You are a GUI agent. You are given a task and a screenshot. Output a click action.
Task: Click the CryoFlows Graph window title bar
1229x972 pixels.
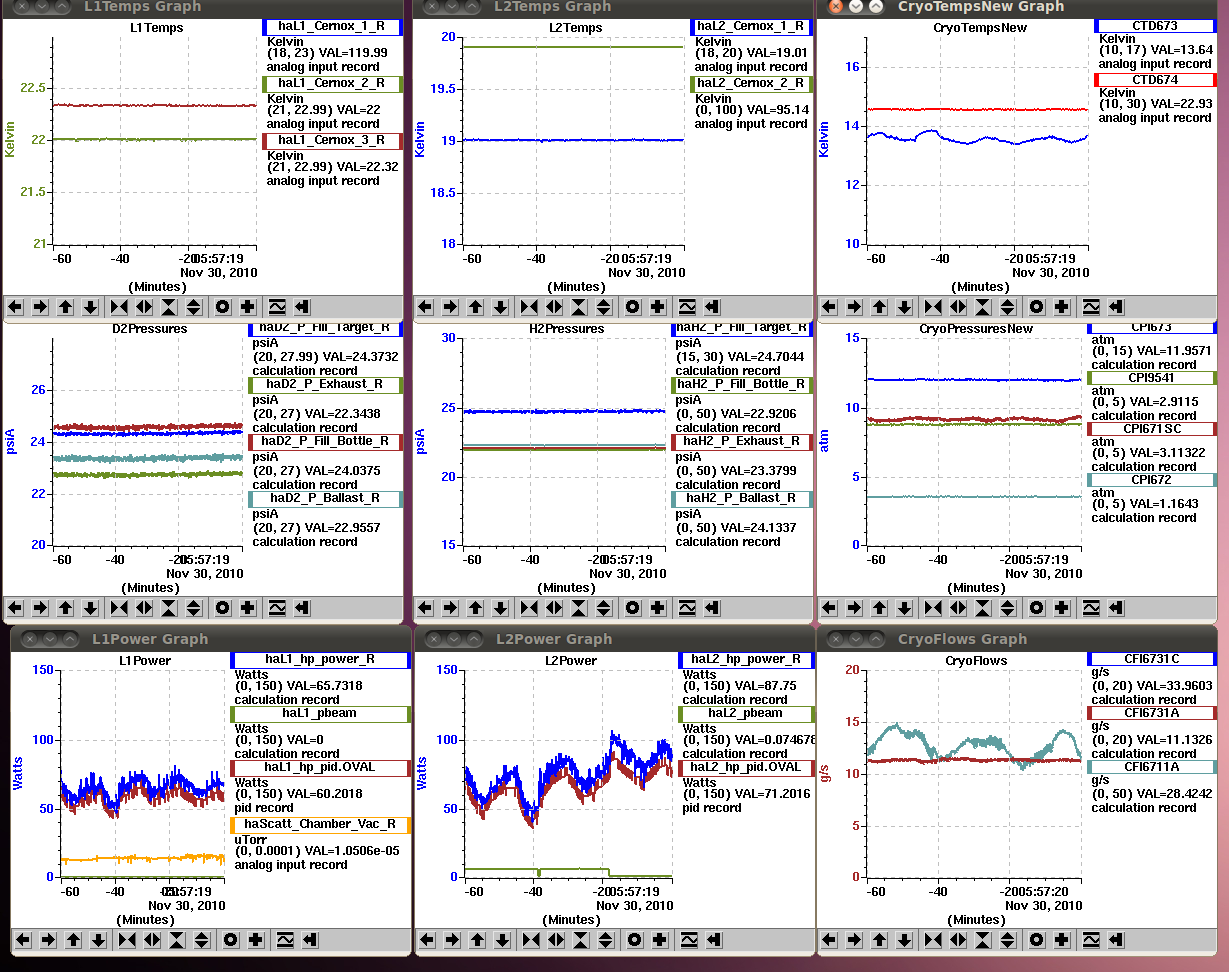[1018, 639]
